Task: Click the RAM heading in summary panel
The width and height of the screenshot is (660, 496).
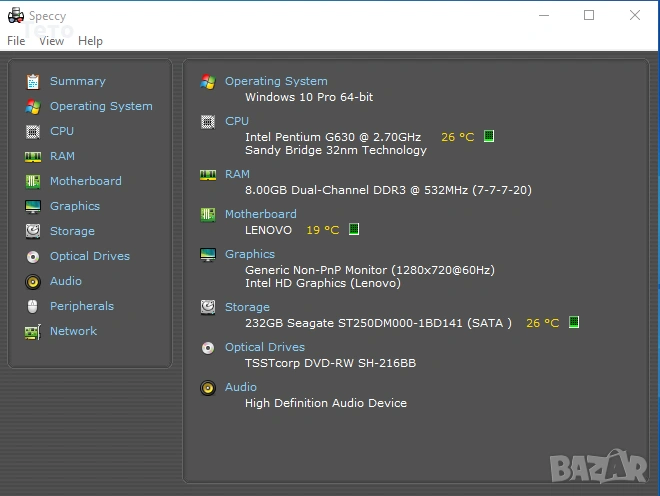Action: click(237, 174)
